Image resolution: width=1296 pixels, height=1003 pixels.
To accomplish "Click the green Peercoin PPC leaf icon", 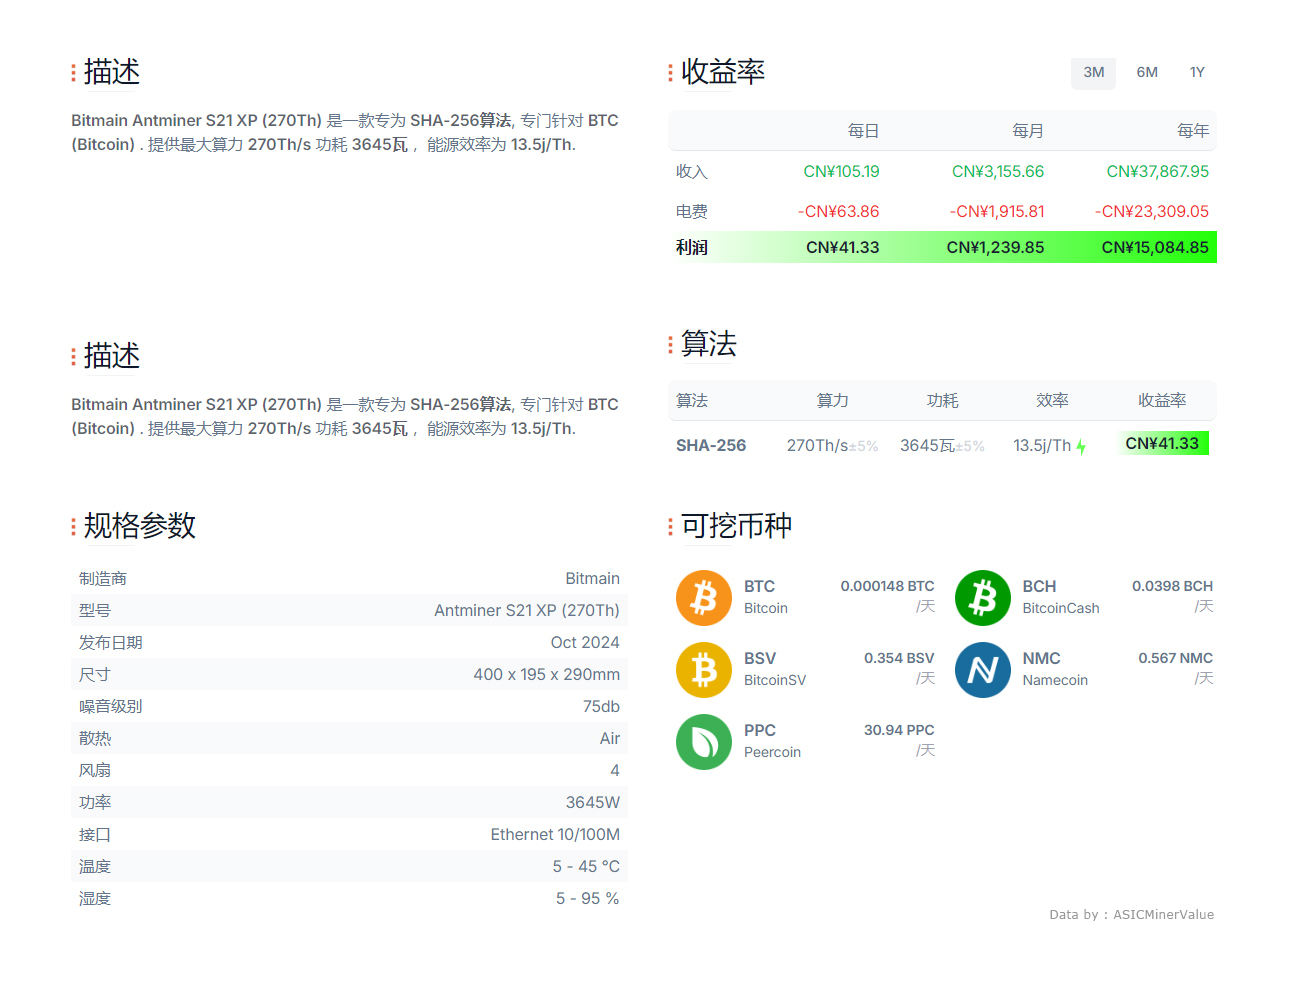I will coord(704,742).
